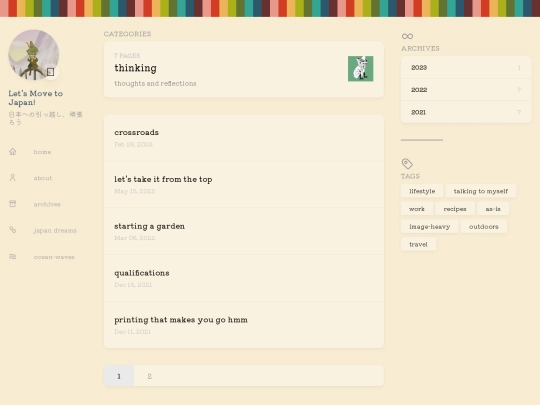Select page 1 in pagination
This screenshot has width=540, height=405.
pos(119,376)
